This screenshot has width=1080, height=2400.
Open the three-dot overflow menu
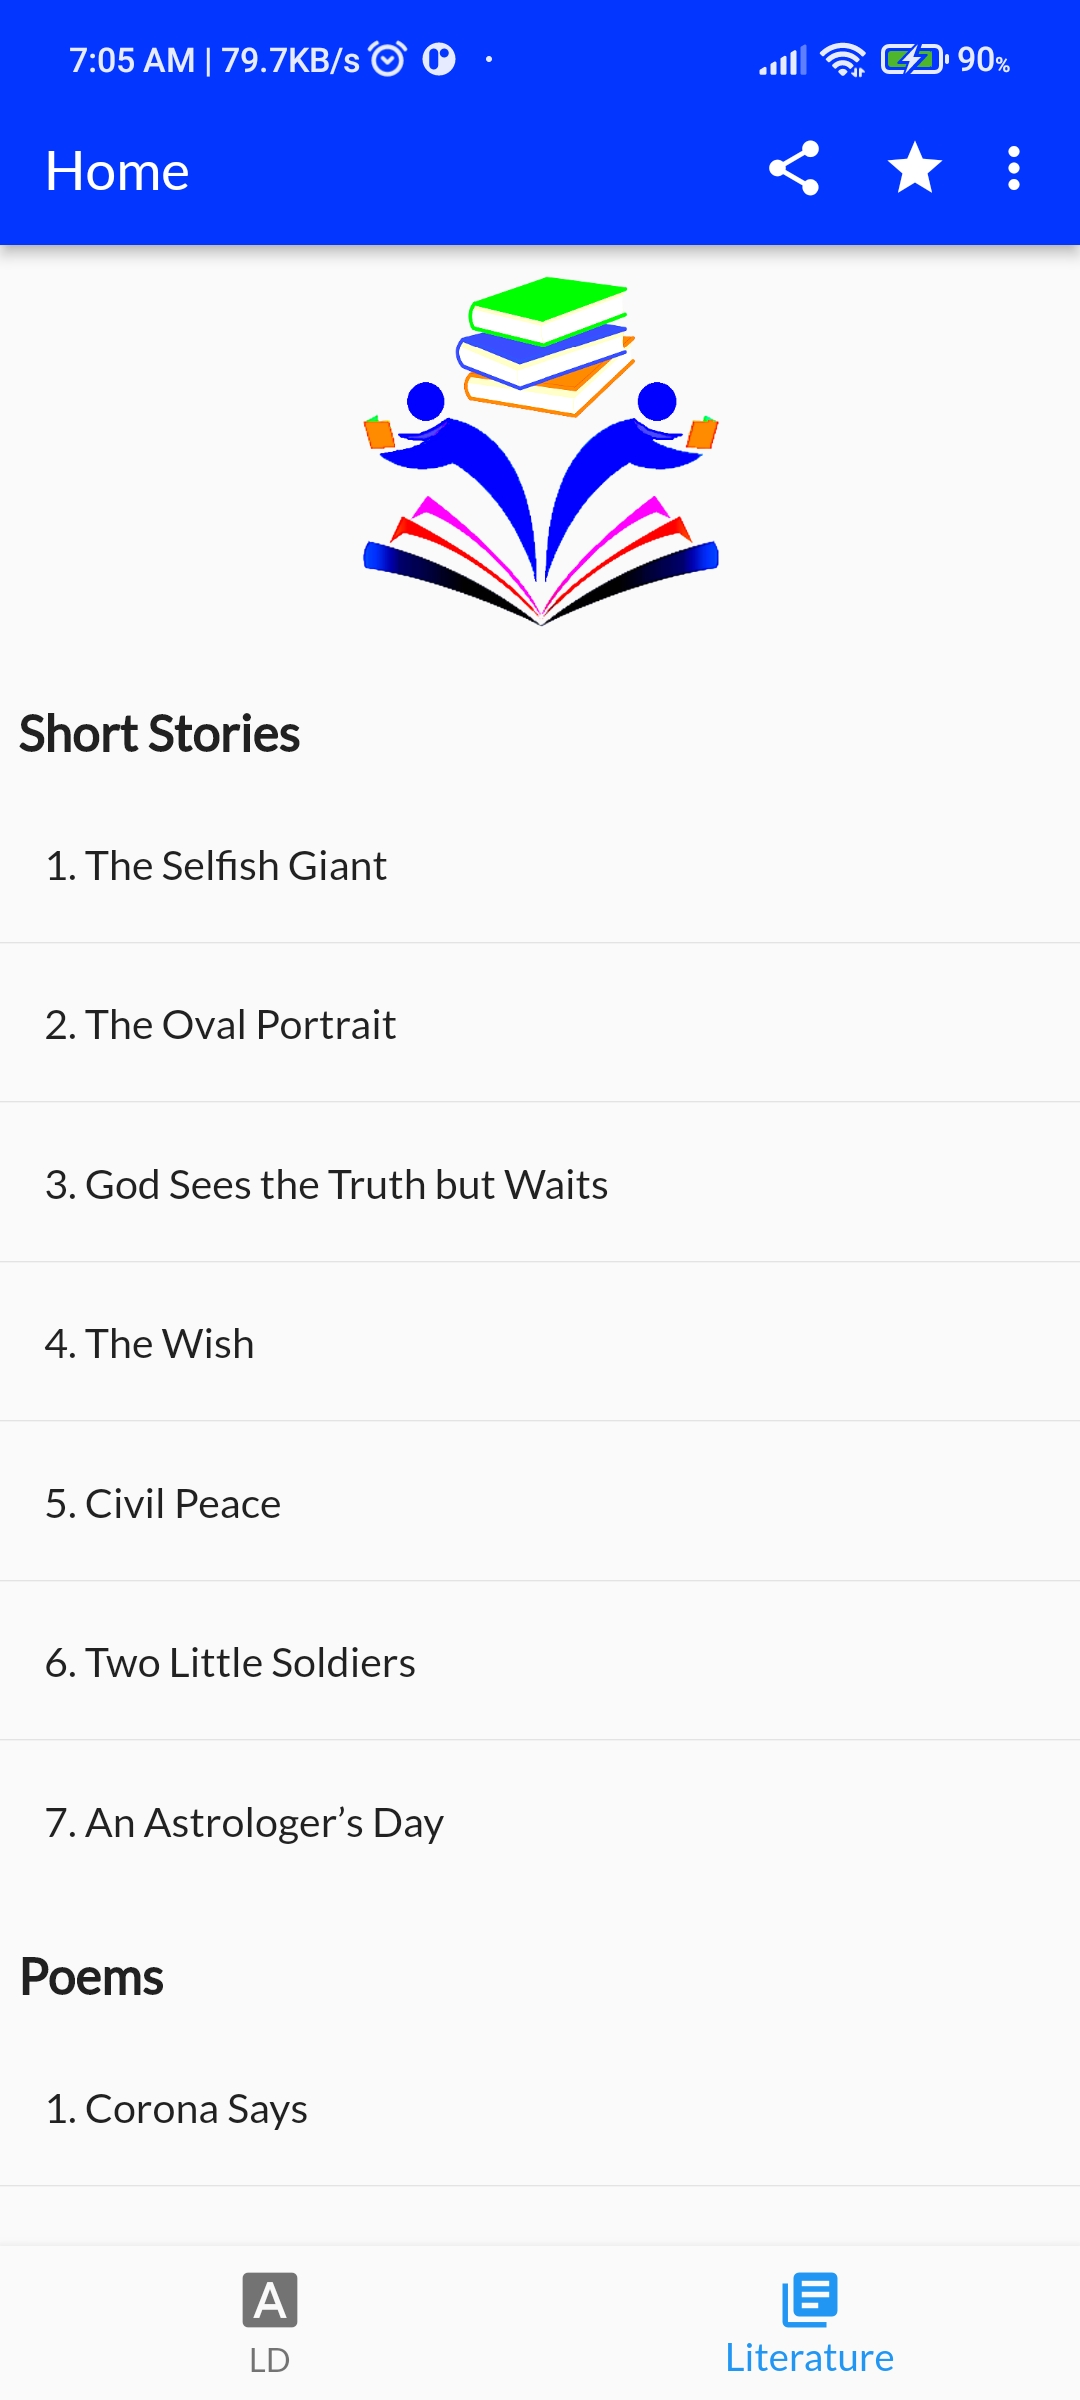(x=1013, y=168)
